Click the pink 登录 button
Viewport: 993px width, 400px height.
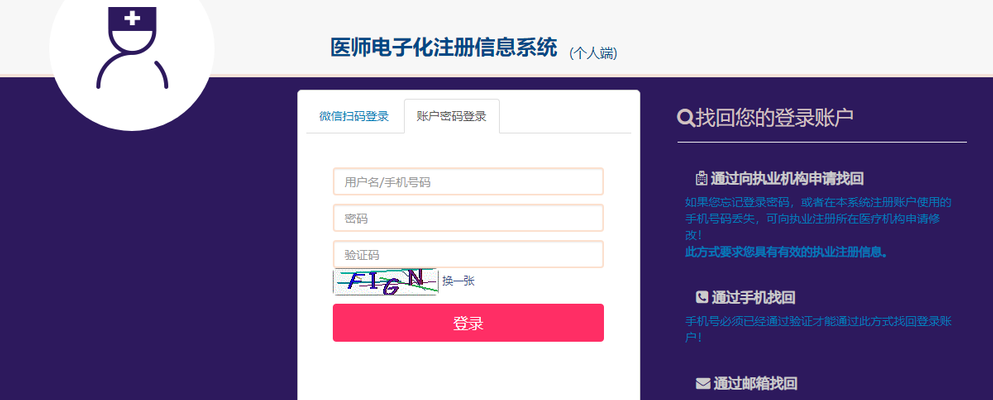pos(468,323)
